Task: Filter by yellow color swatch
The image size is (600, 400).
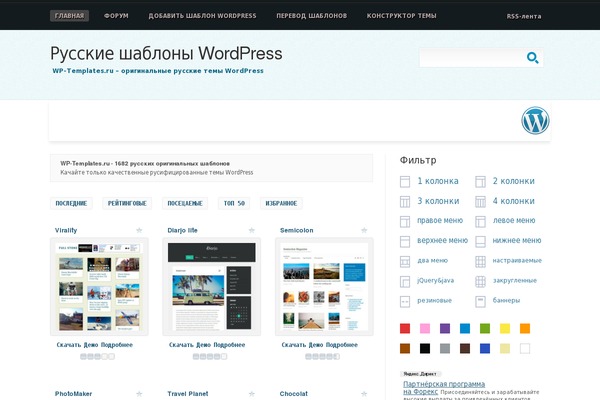Action: click(505, 328)
